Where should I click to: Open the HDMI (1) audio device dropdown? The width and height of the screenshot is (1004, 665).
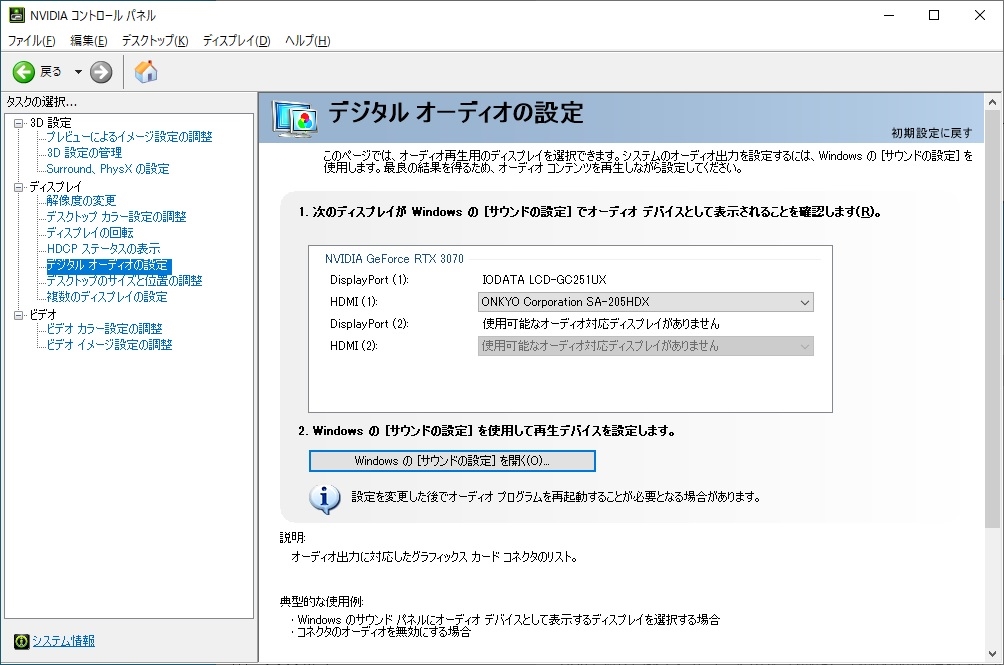tap(645, 302)
